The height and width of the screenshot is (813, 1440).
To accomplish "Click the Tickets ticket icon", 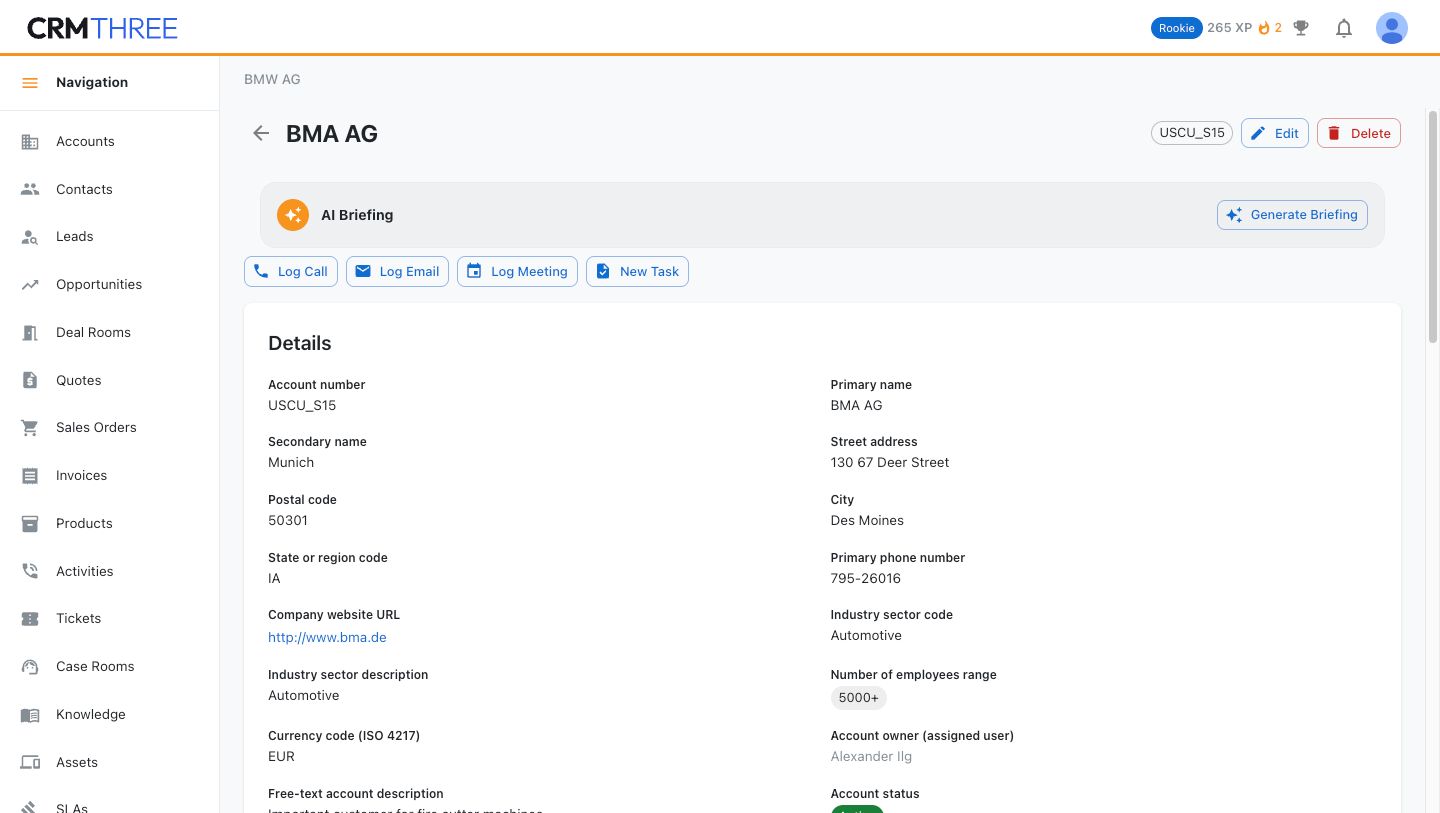I will (x=30, y=619).
